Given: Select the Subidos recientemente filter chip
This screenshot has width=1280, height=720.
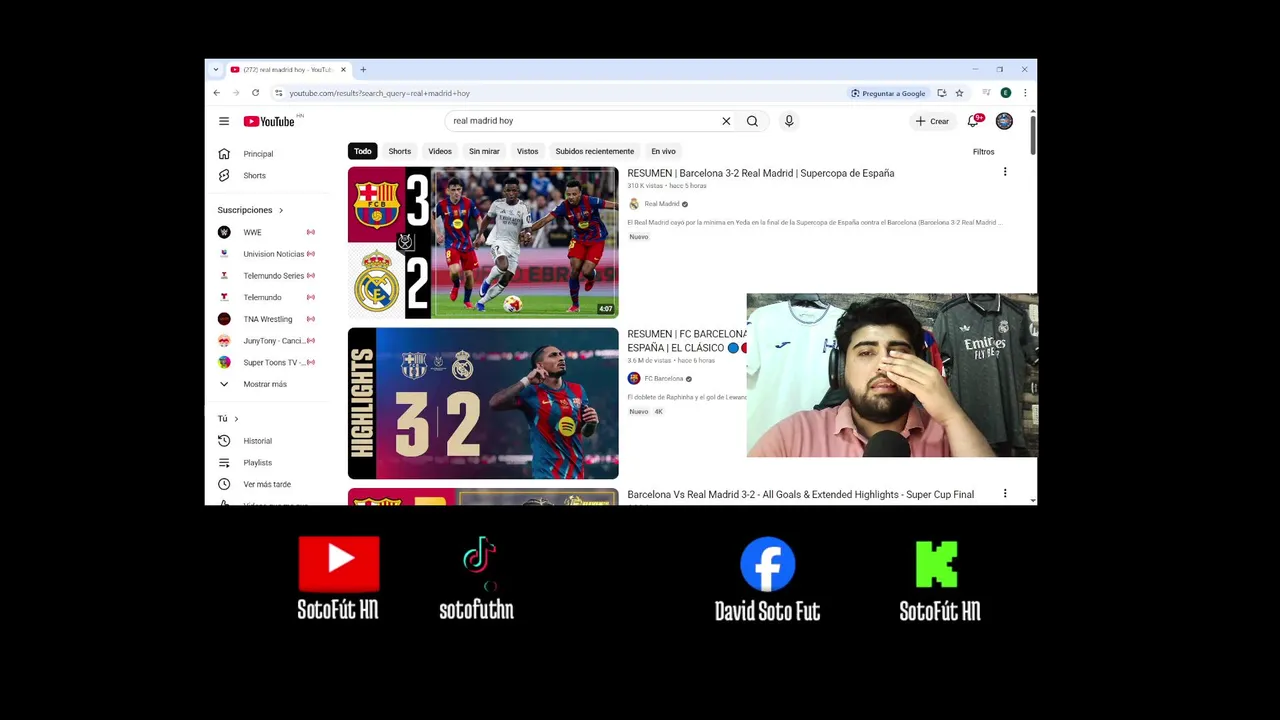Looking at the screenshot, I should point(595,151).
